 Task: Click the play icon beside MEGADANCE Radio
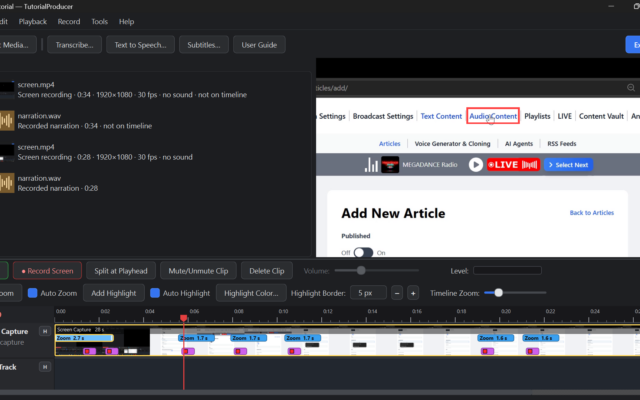(x=476, y=164)
